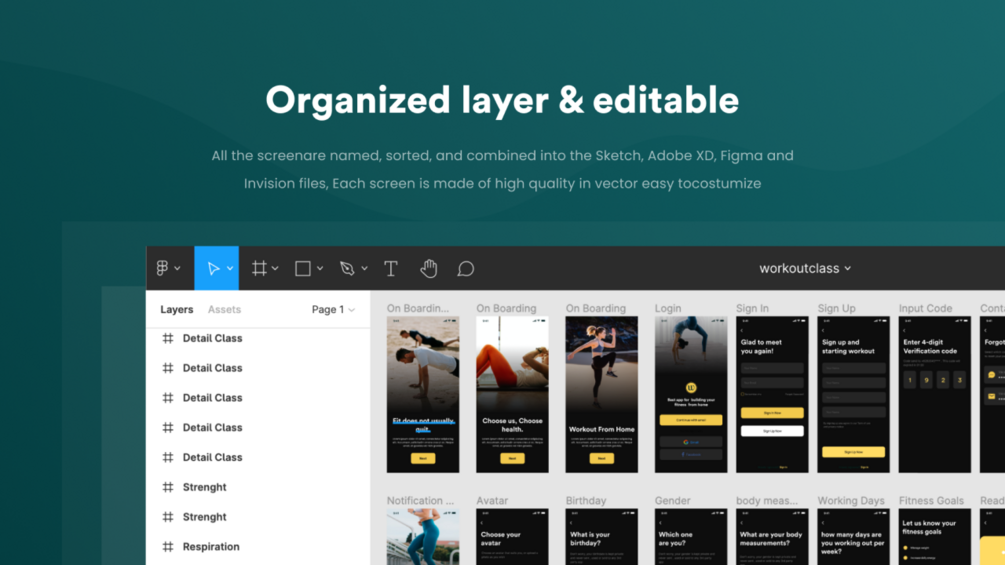
Task: Select the Text tool
Action: [390, 268]
